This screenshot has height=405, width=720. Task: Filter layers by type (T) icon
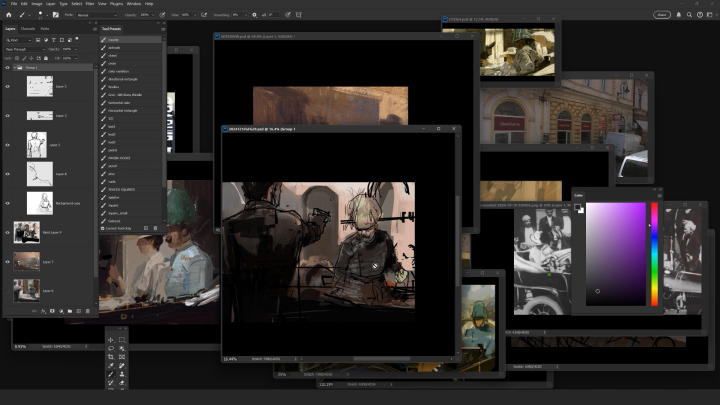[54, 40]
